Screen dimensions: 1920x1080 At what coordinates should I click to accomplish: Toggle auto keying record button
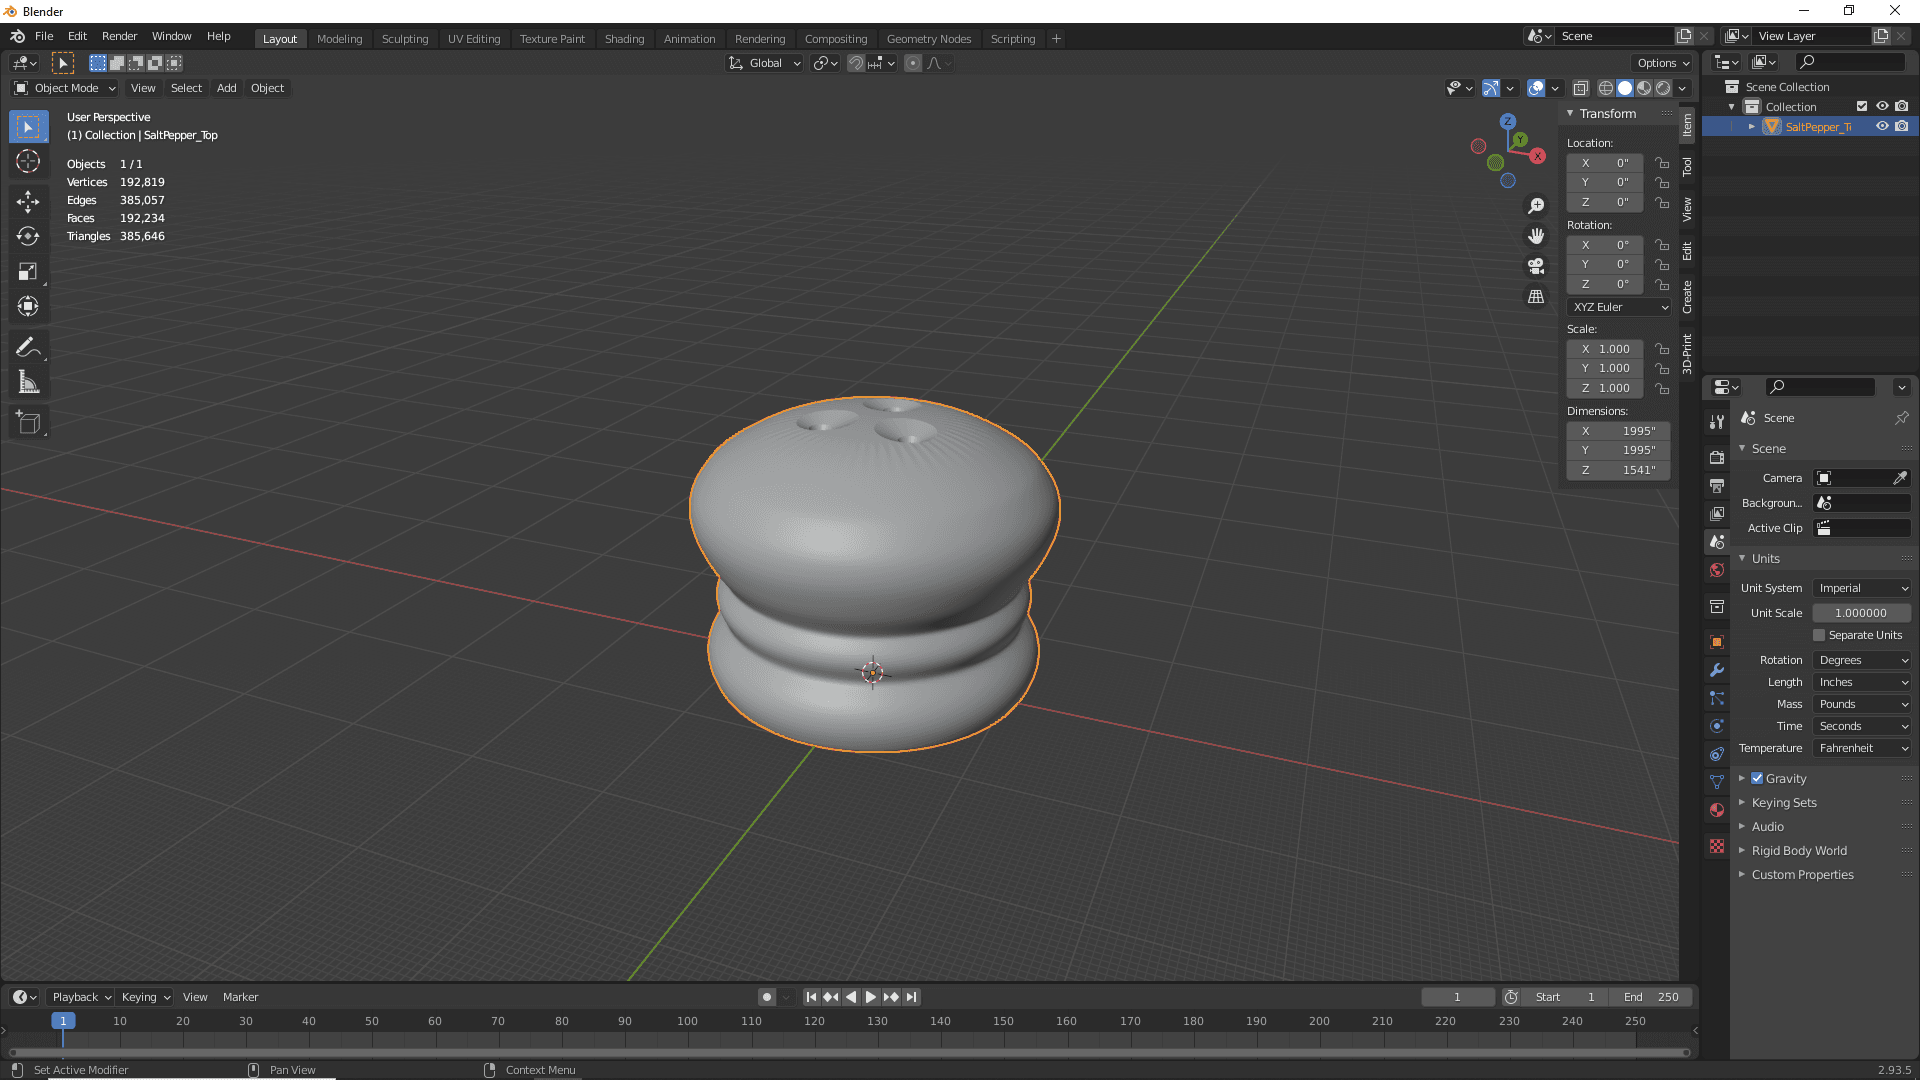tap(766, 997)
